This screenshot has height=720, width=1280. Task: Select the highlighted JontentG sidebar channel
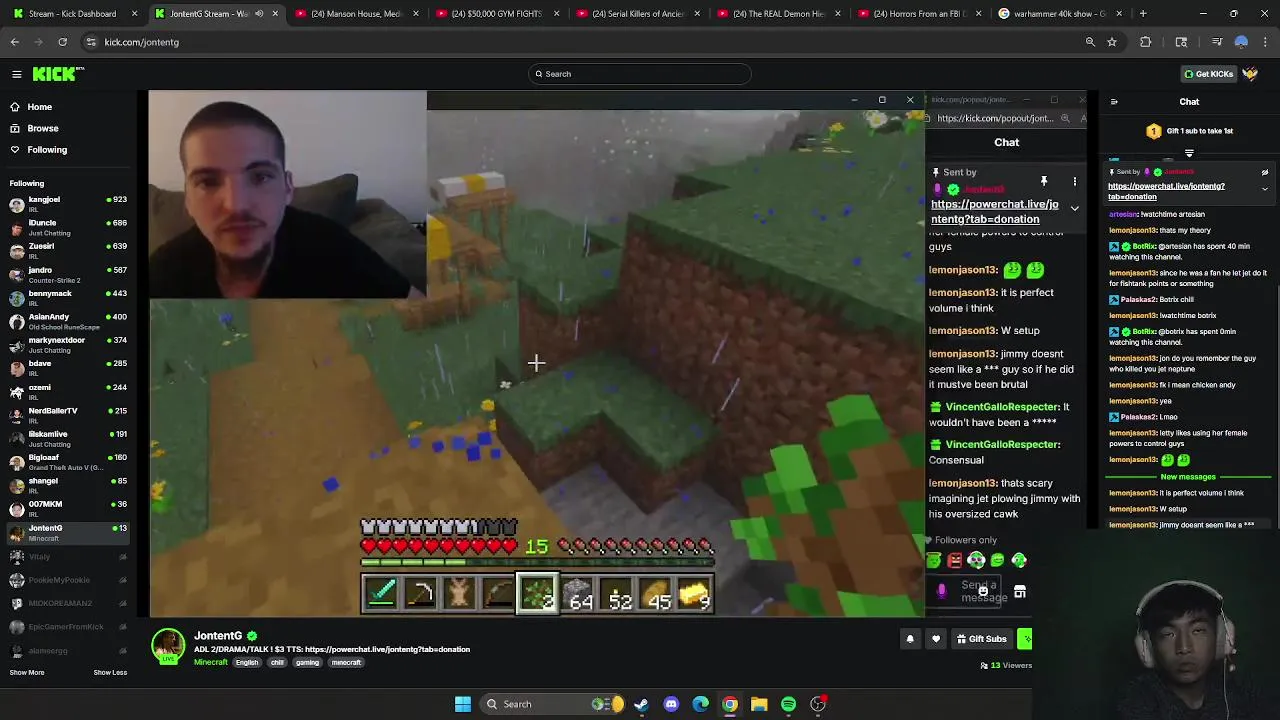tap(68, 532)
